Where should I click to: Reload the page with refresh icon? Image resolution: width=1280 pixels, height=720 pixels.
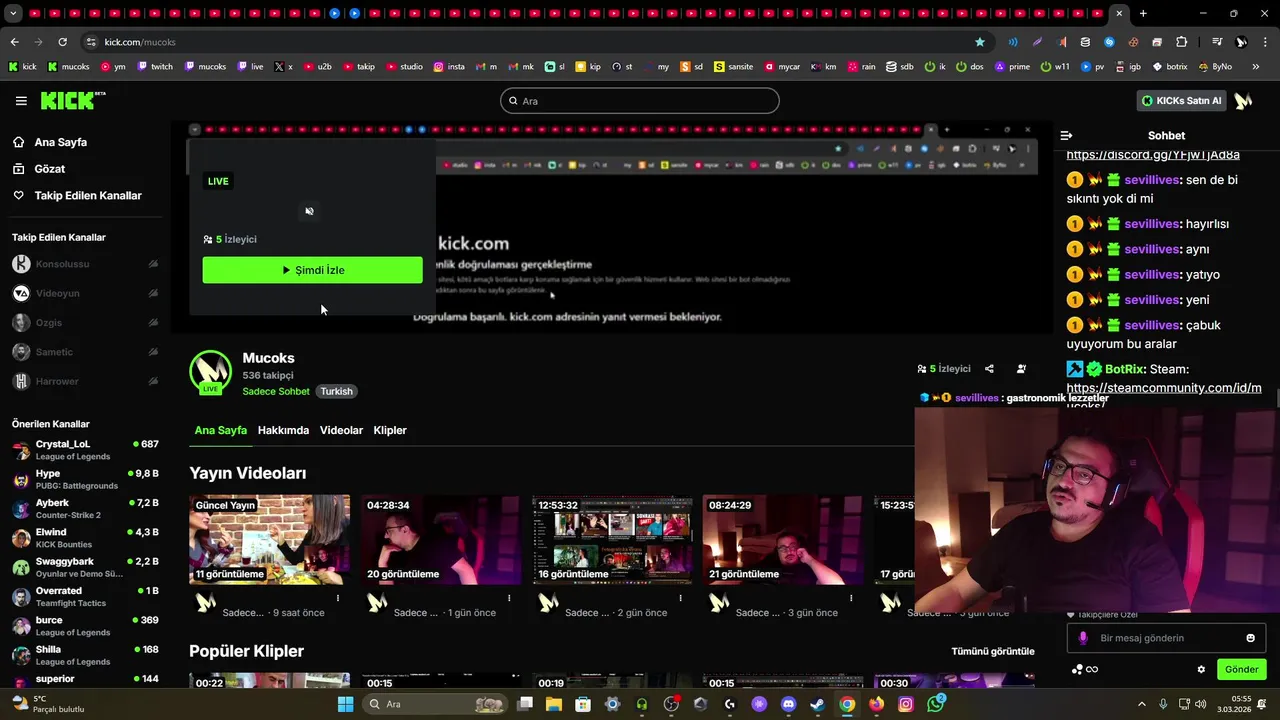coord(62,42)
